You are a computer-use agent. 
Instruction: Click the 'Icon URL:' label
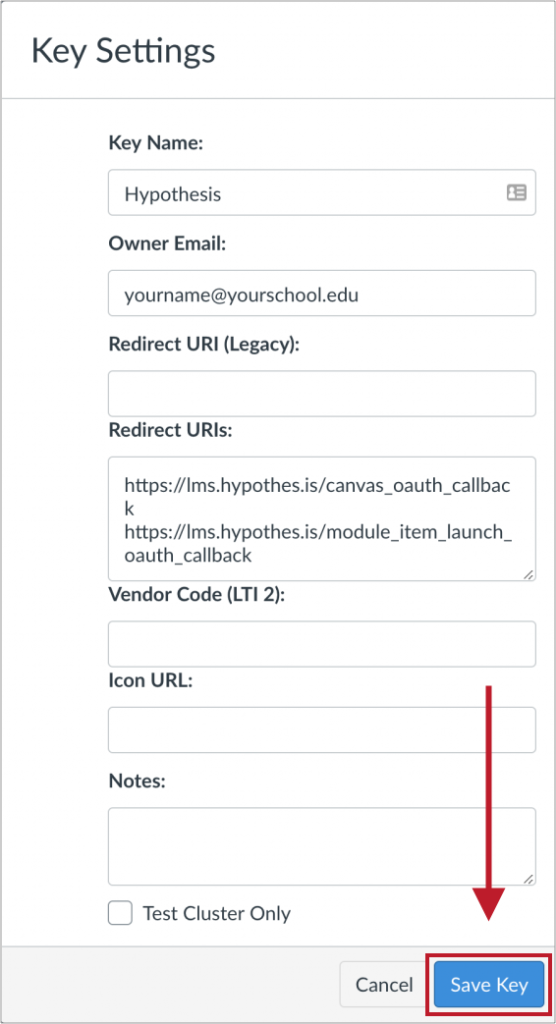coord(151,680)
